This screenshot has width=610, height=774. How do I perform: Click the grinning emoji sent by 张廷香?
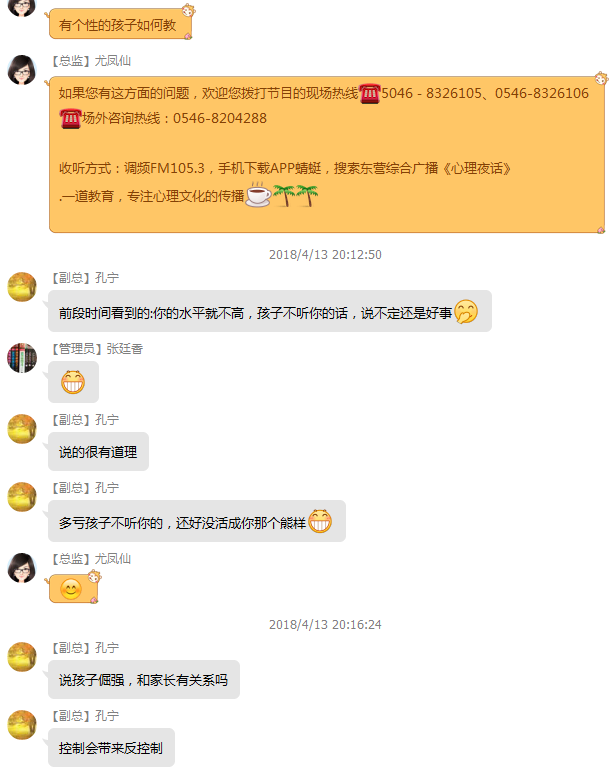73,383
